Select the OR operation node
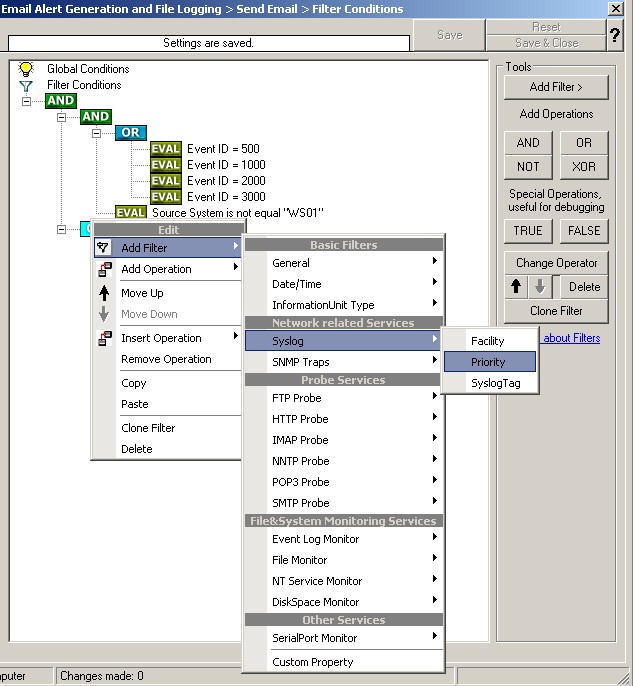Screen dimensions: 633x686 (130, 133)
